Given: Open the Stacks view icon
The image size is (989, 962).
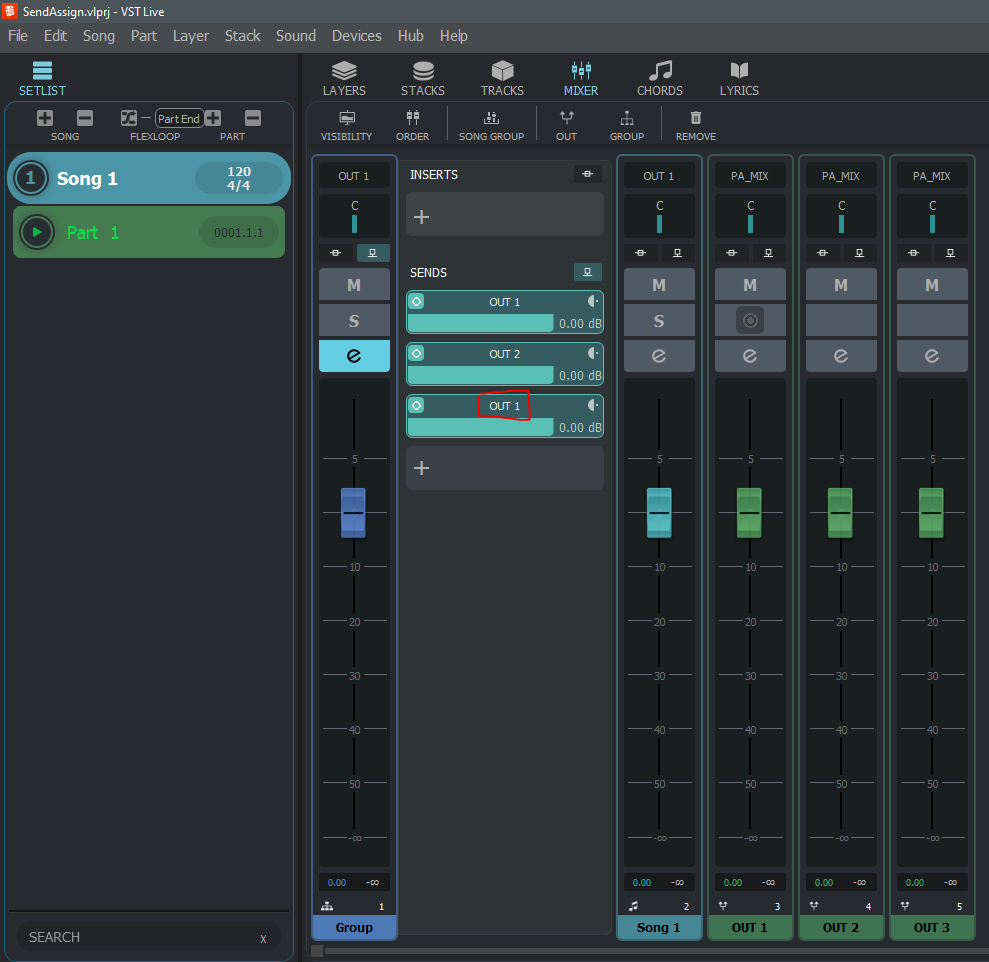Looking at the screenshot, I should tap(423, 71).
